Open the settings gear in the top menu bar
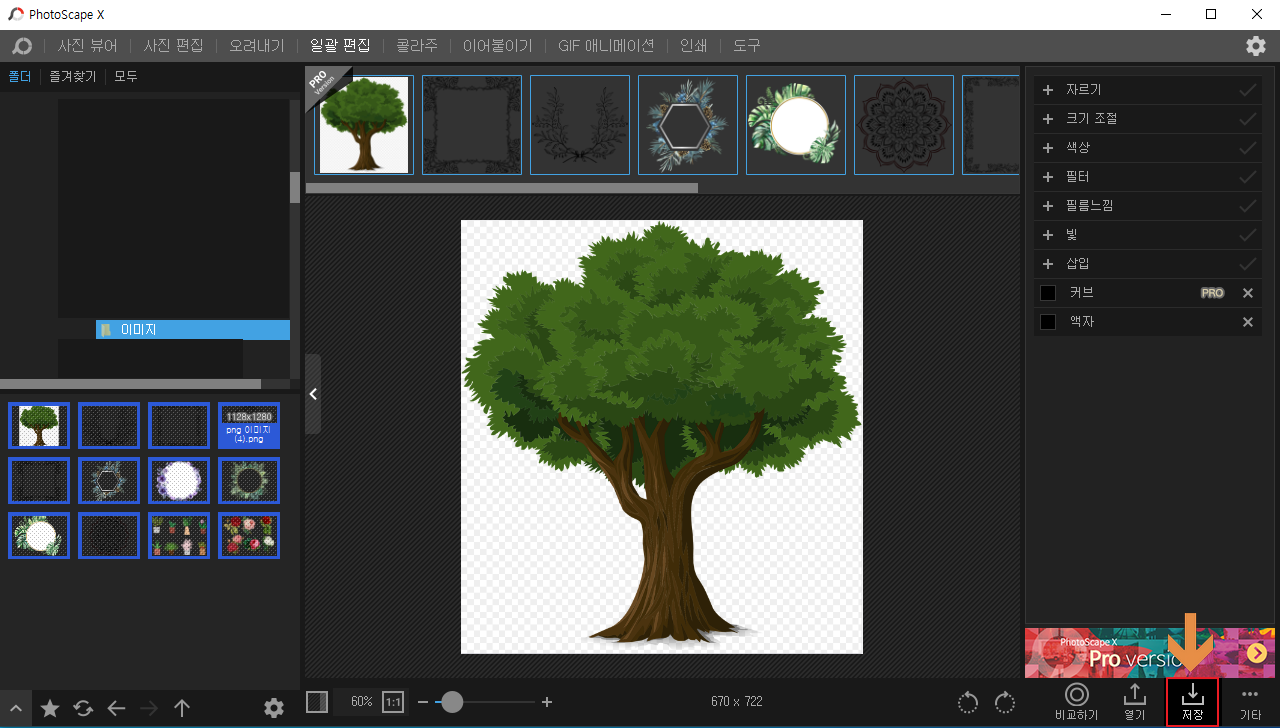This screenshot has width=1280, height=728. tap(1255, 46)
